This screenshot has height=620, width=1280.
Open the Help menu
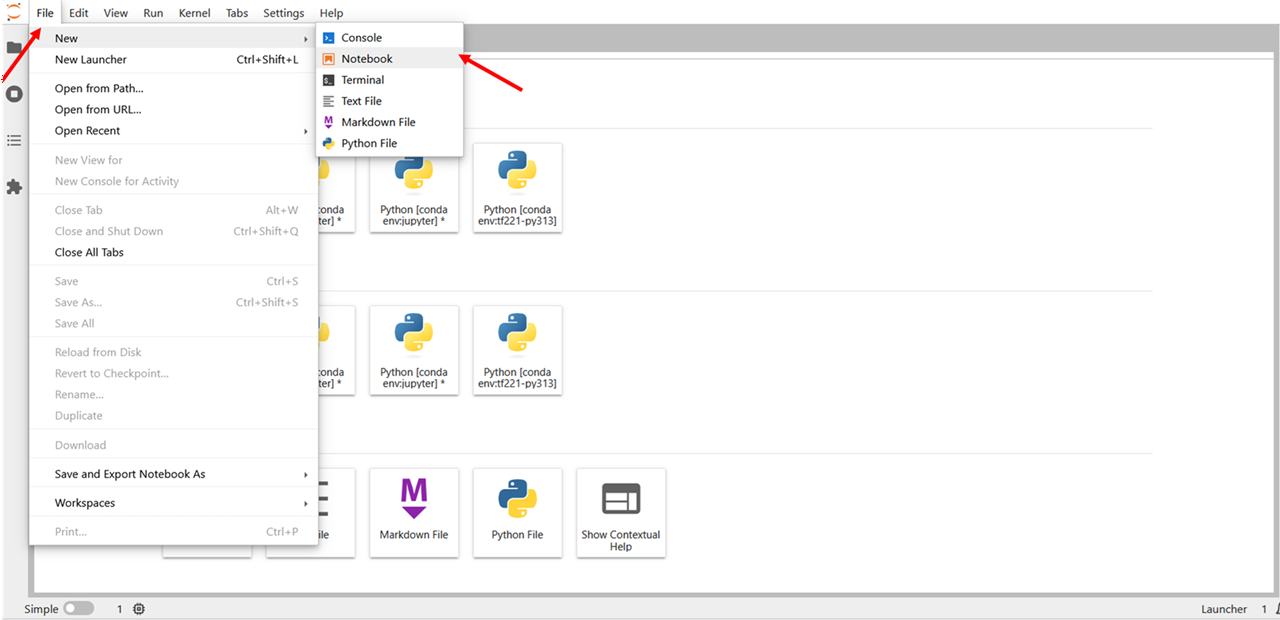pyautogui.click(x=331, y=13)
